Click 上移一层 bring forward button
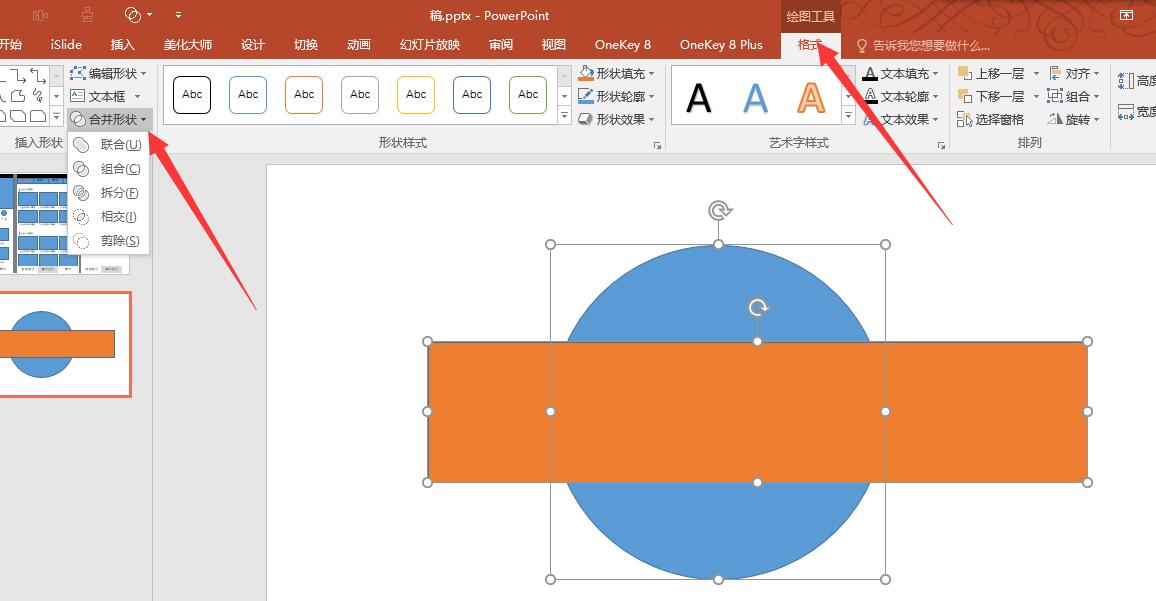1156x601 pixels. click(991, 74)
